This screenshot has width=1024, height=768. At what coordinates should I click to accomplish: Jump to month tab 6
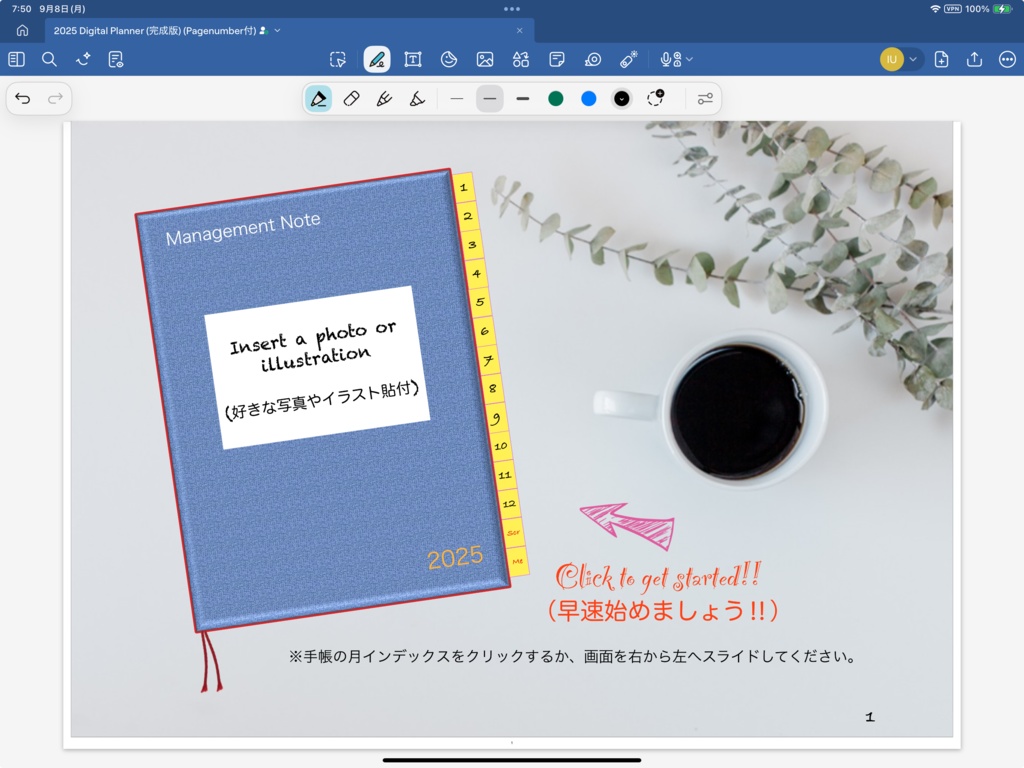484,331
